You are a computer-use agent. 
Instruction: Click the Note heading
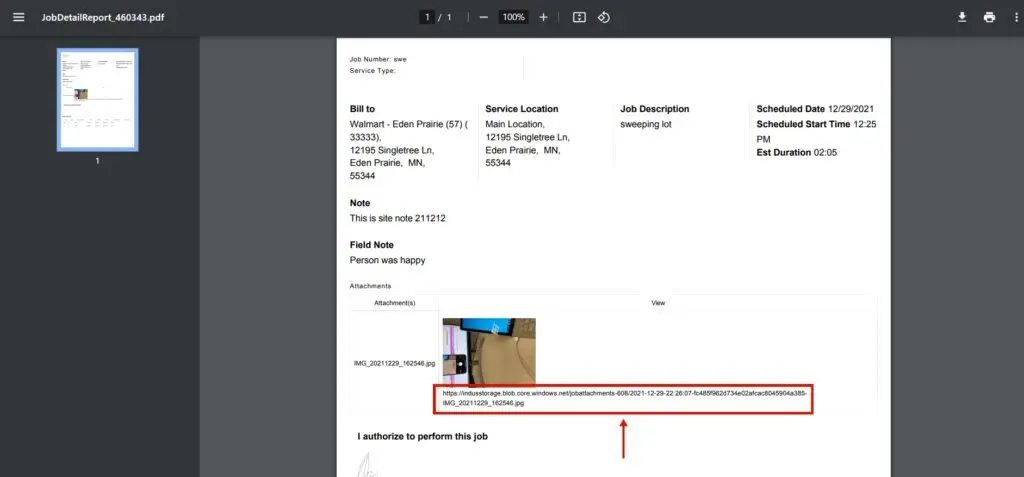click(360, 203)
